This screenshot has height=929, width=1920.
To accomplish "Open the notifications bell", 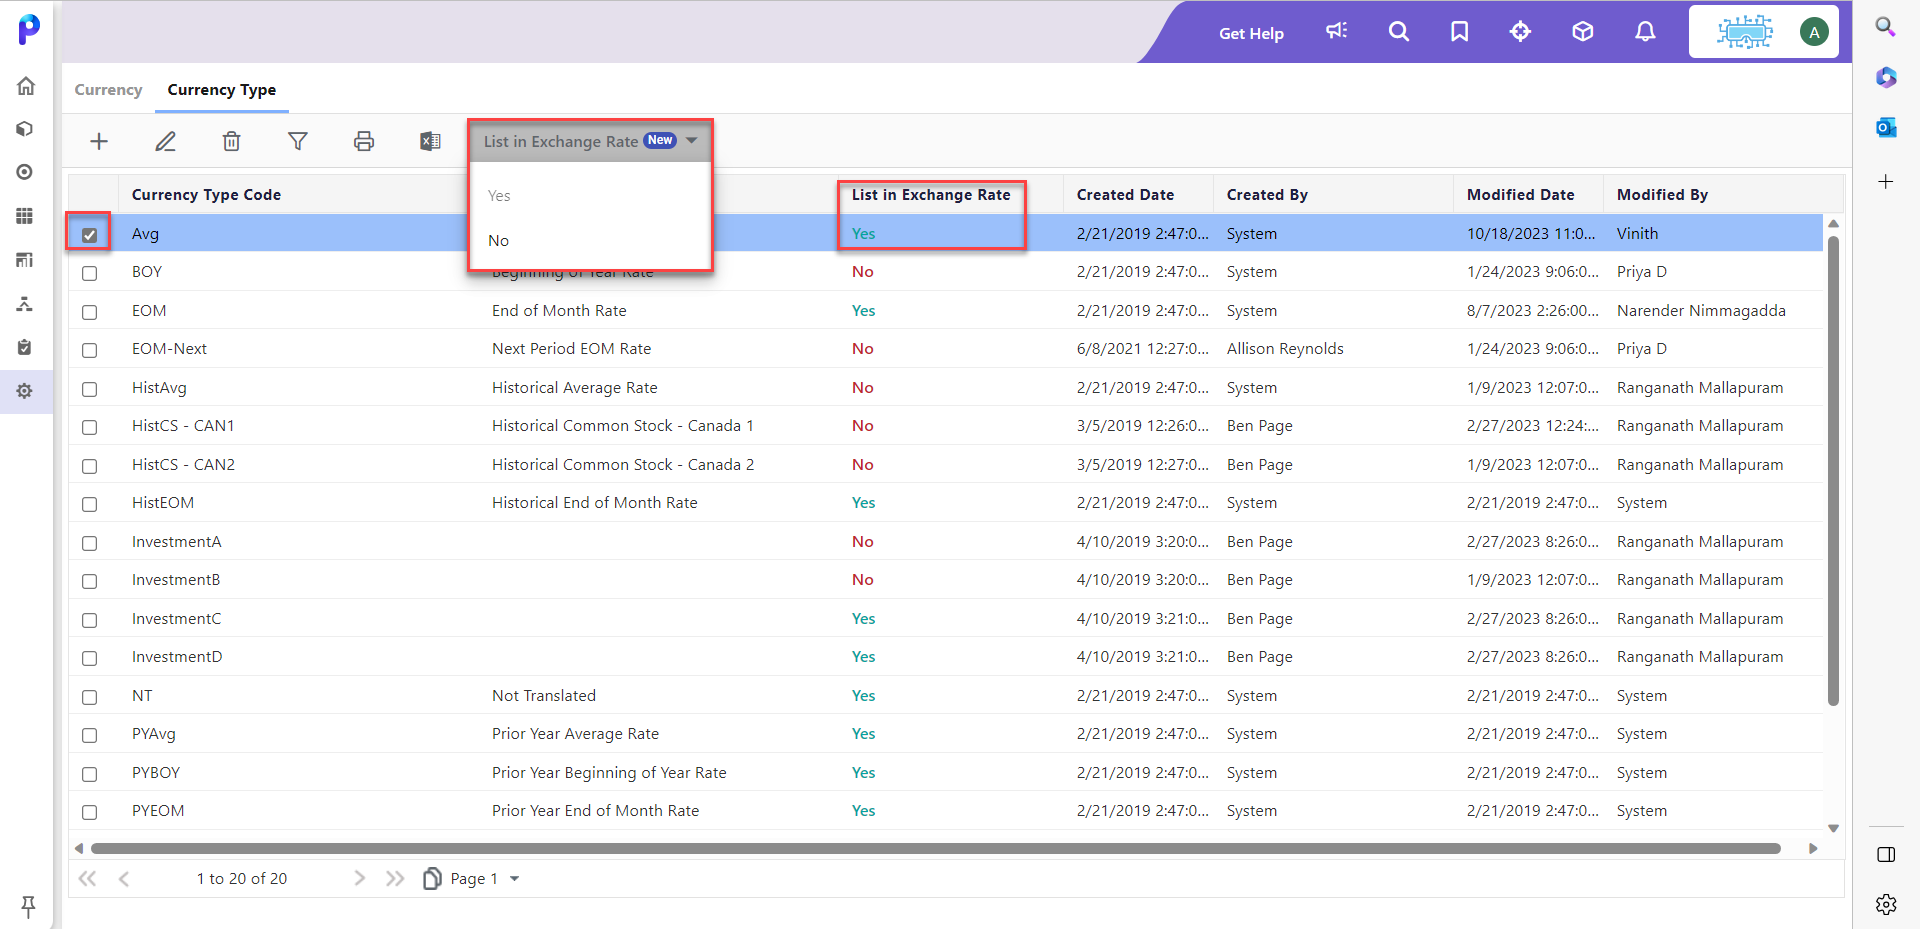I will pos(1645,32).
